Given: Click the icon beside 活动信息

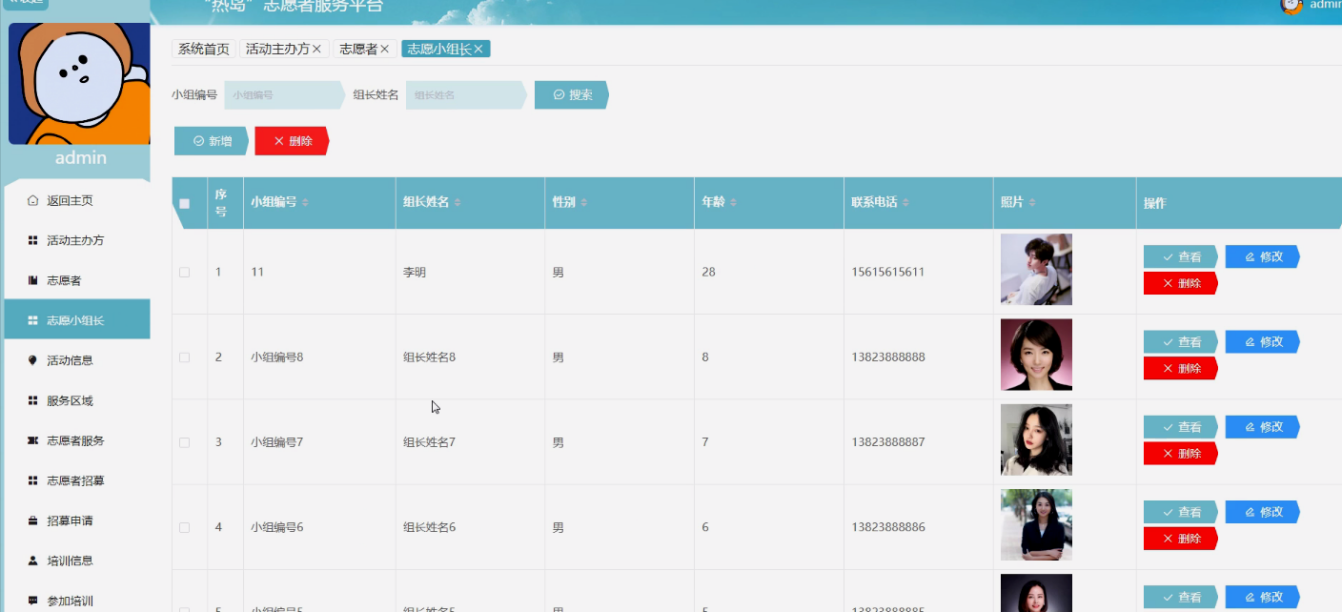Looking at the screenshot, I should click(33, 360).
